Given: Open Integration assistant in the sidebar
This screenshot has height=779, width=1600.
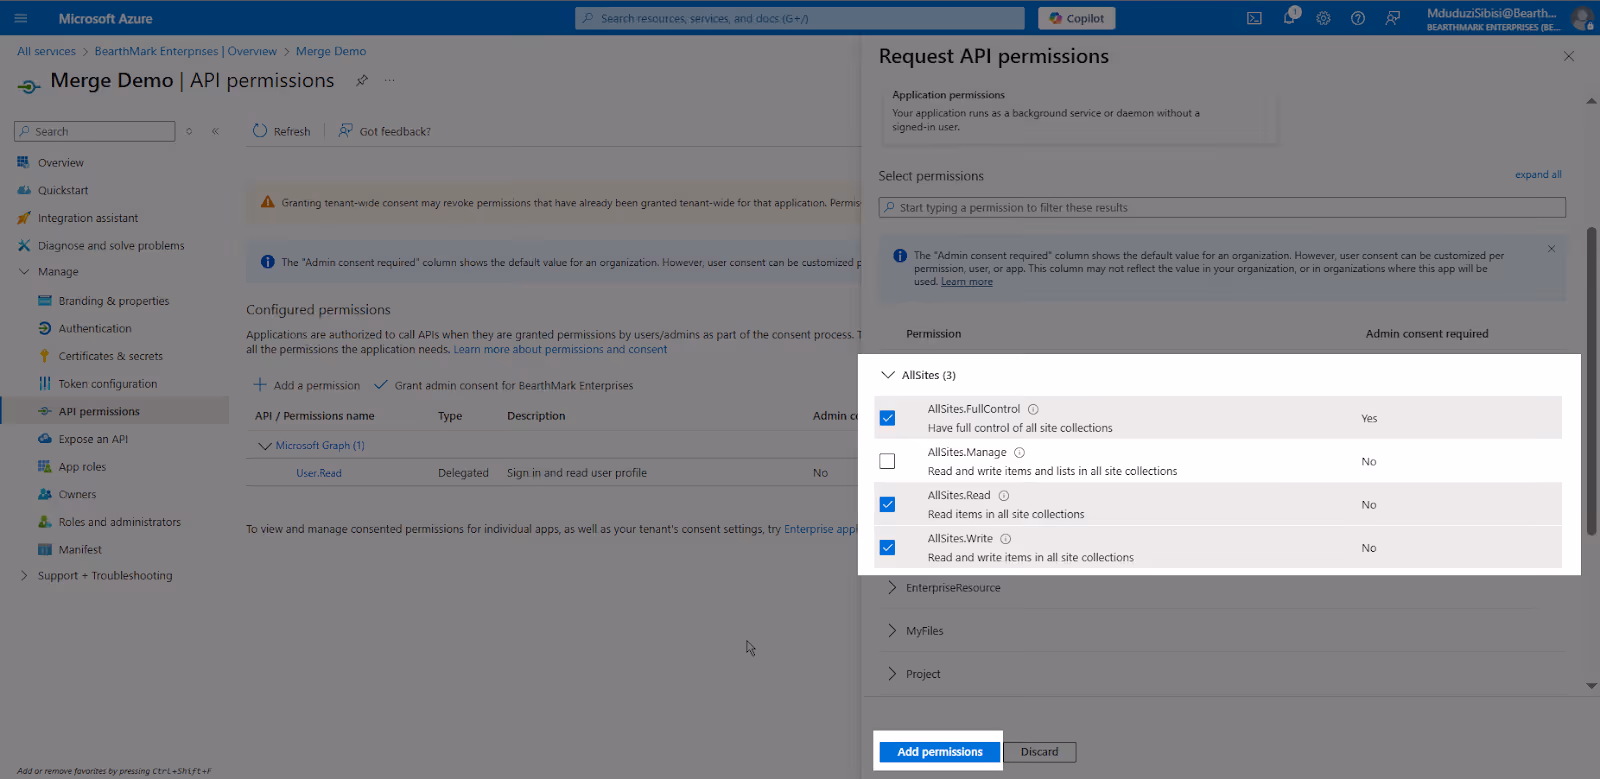Looking at the screenshot, I should tap(88, 218).
